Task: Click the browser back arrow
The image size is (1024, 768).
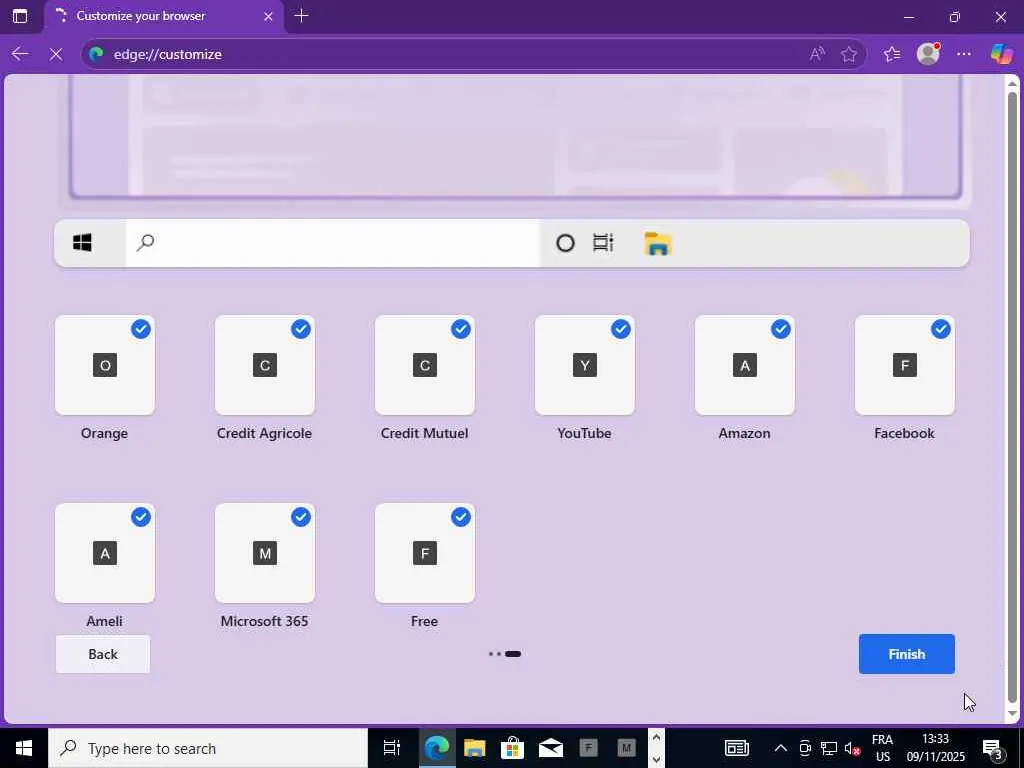Action: (20, 54)
